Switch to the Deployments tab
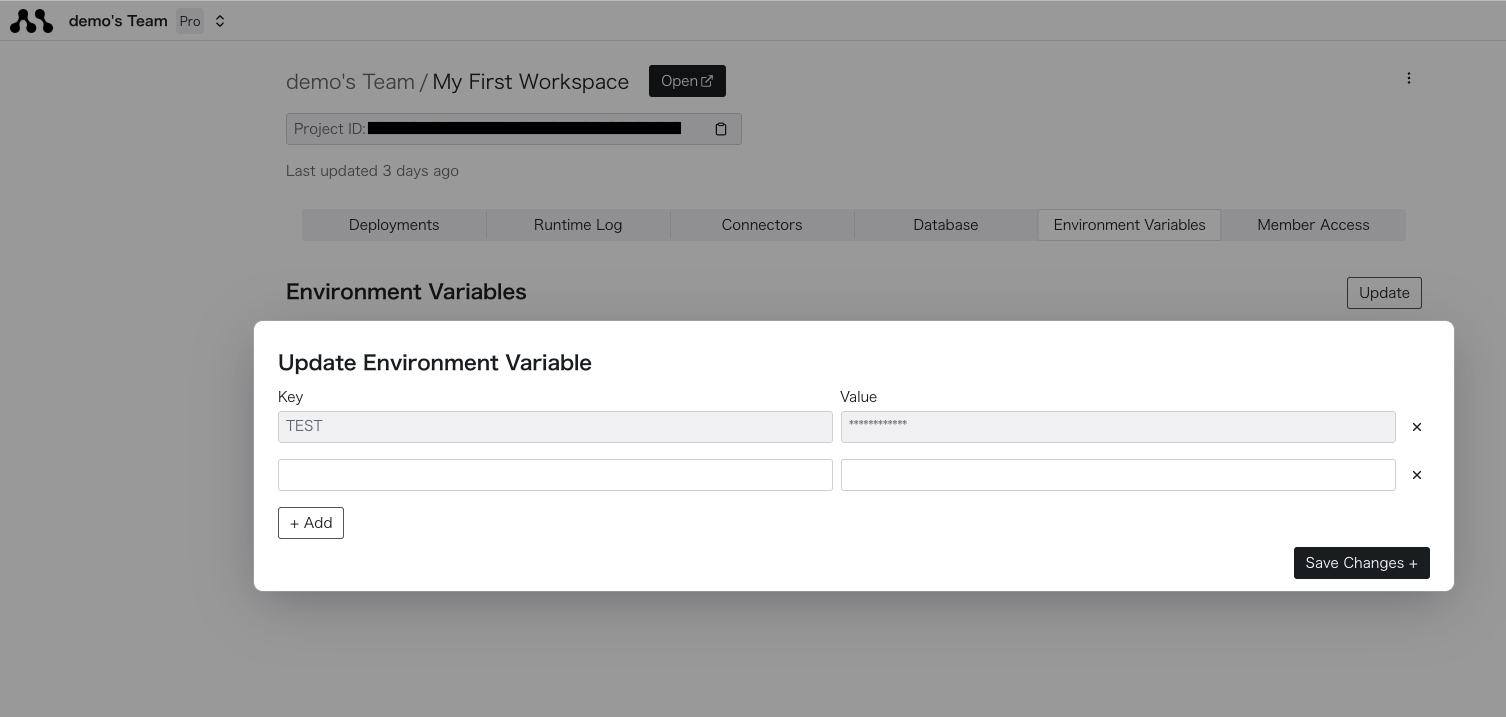1506x717 pixels. point(394,225)
